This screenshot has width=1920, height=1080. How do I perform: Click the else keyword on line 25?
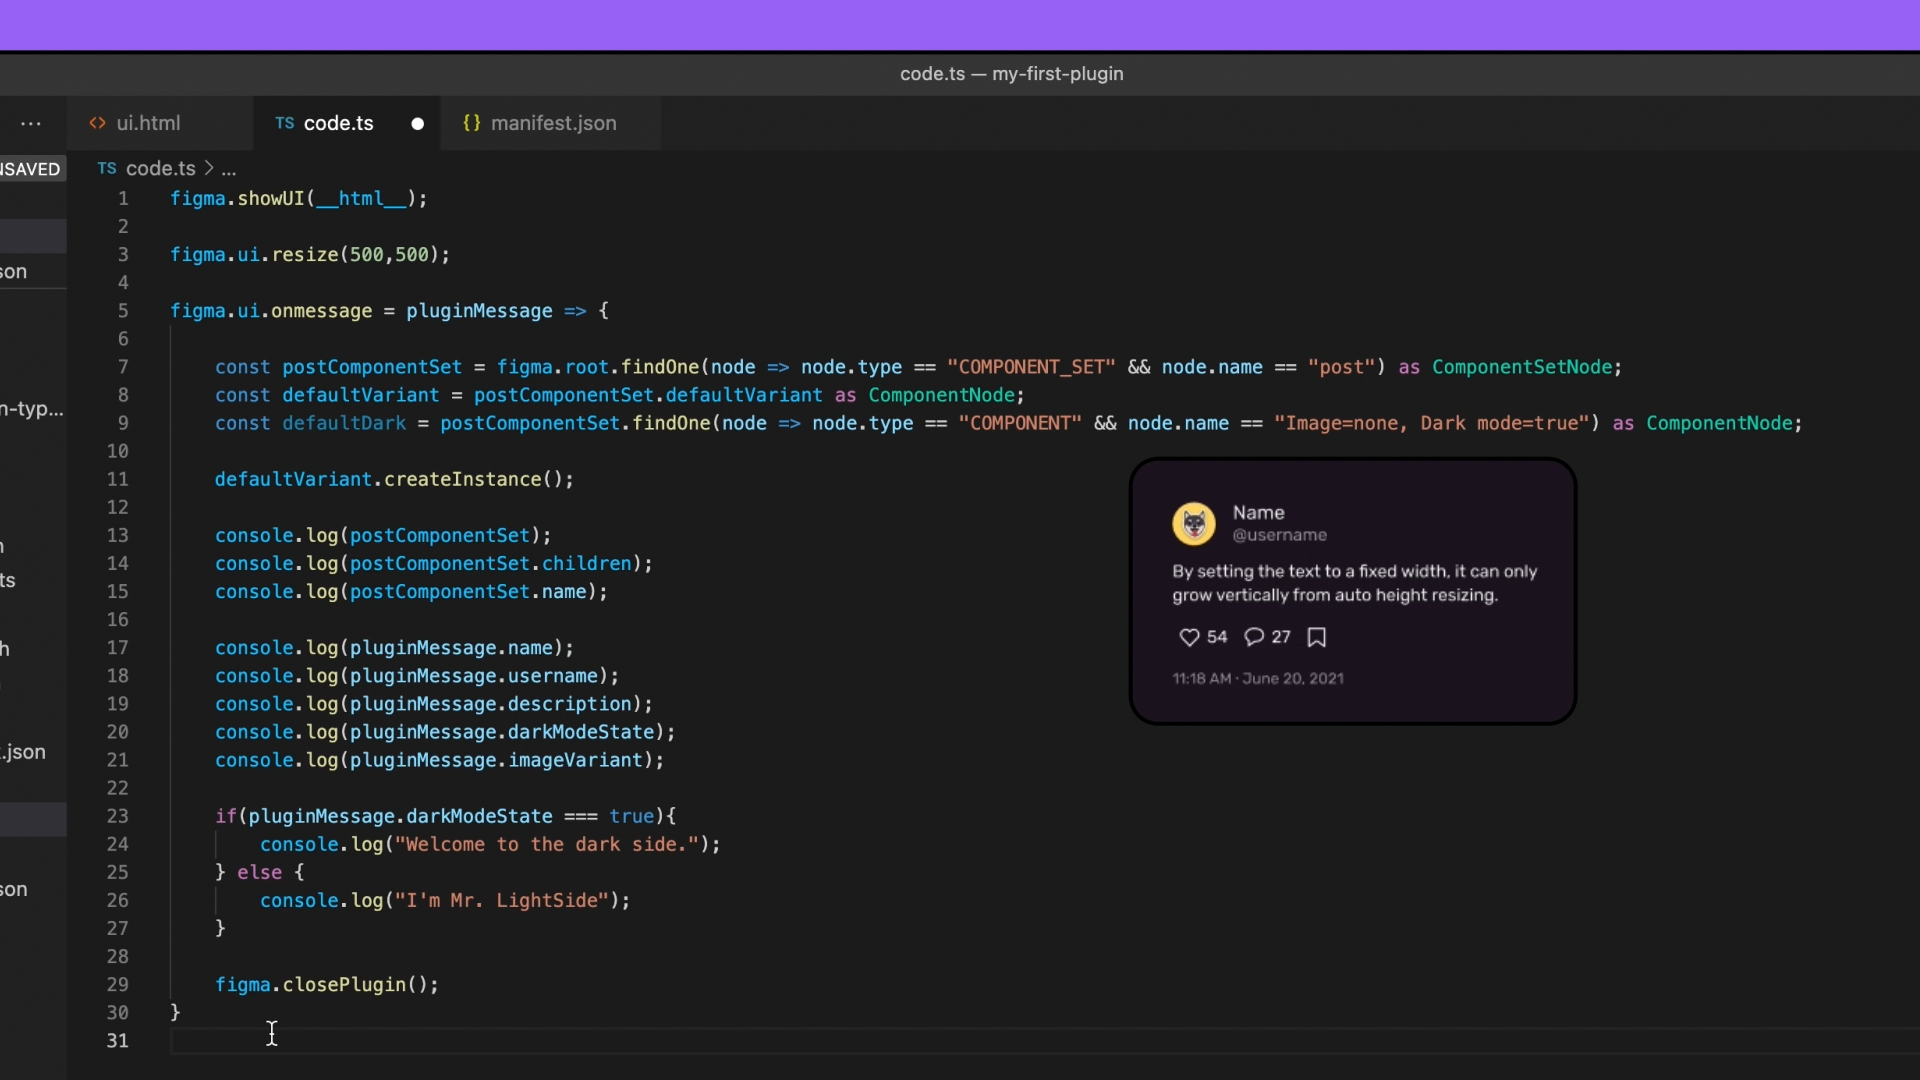pyautogui.click(x=259, y=872)
